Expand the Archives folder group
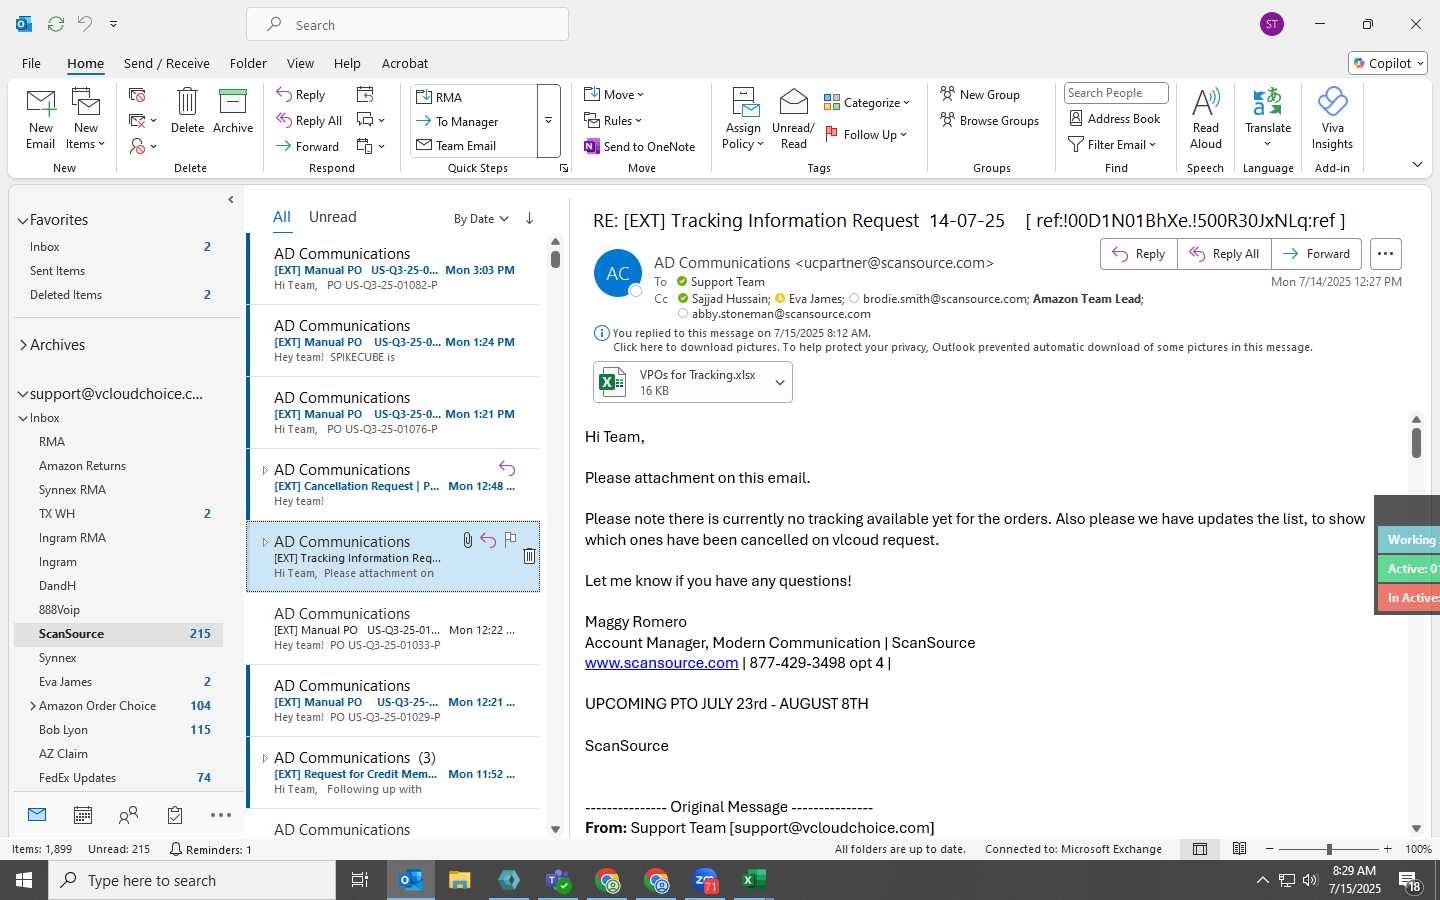This screenshot has width=1440, height=900. [x=23, y=345]
